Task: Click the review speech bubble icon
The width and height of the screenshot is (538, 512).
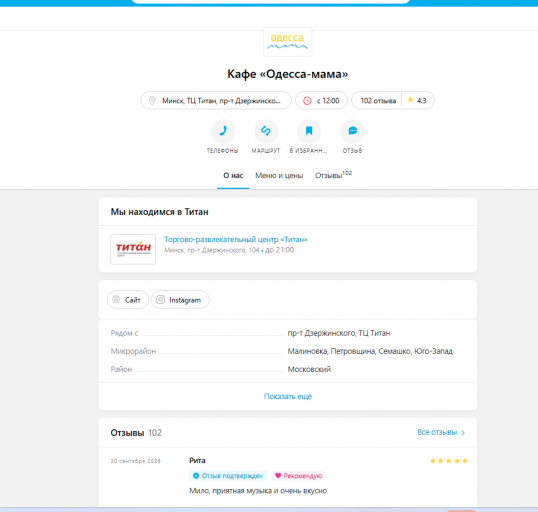Action: coord(352,131)
